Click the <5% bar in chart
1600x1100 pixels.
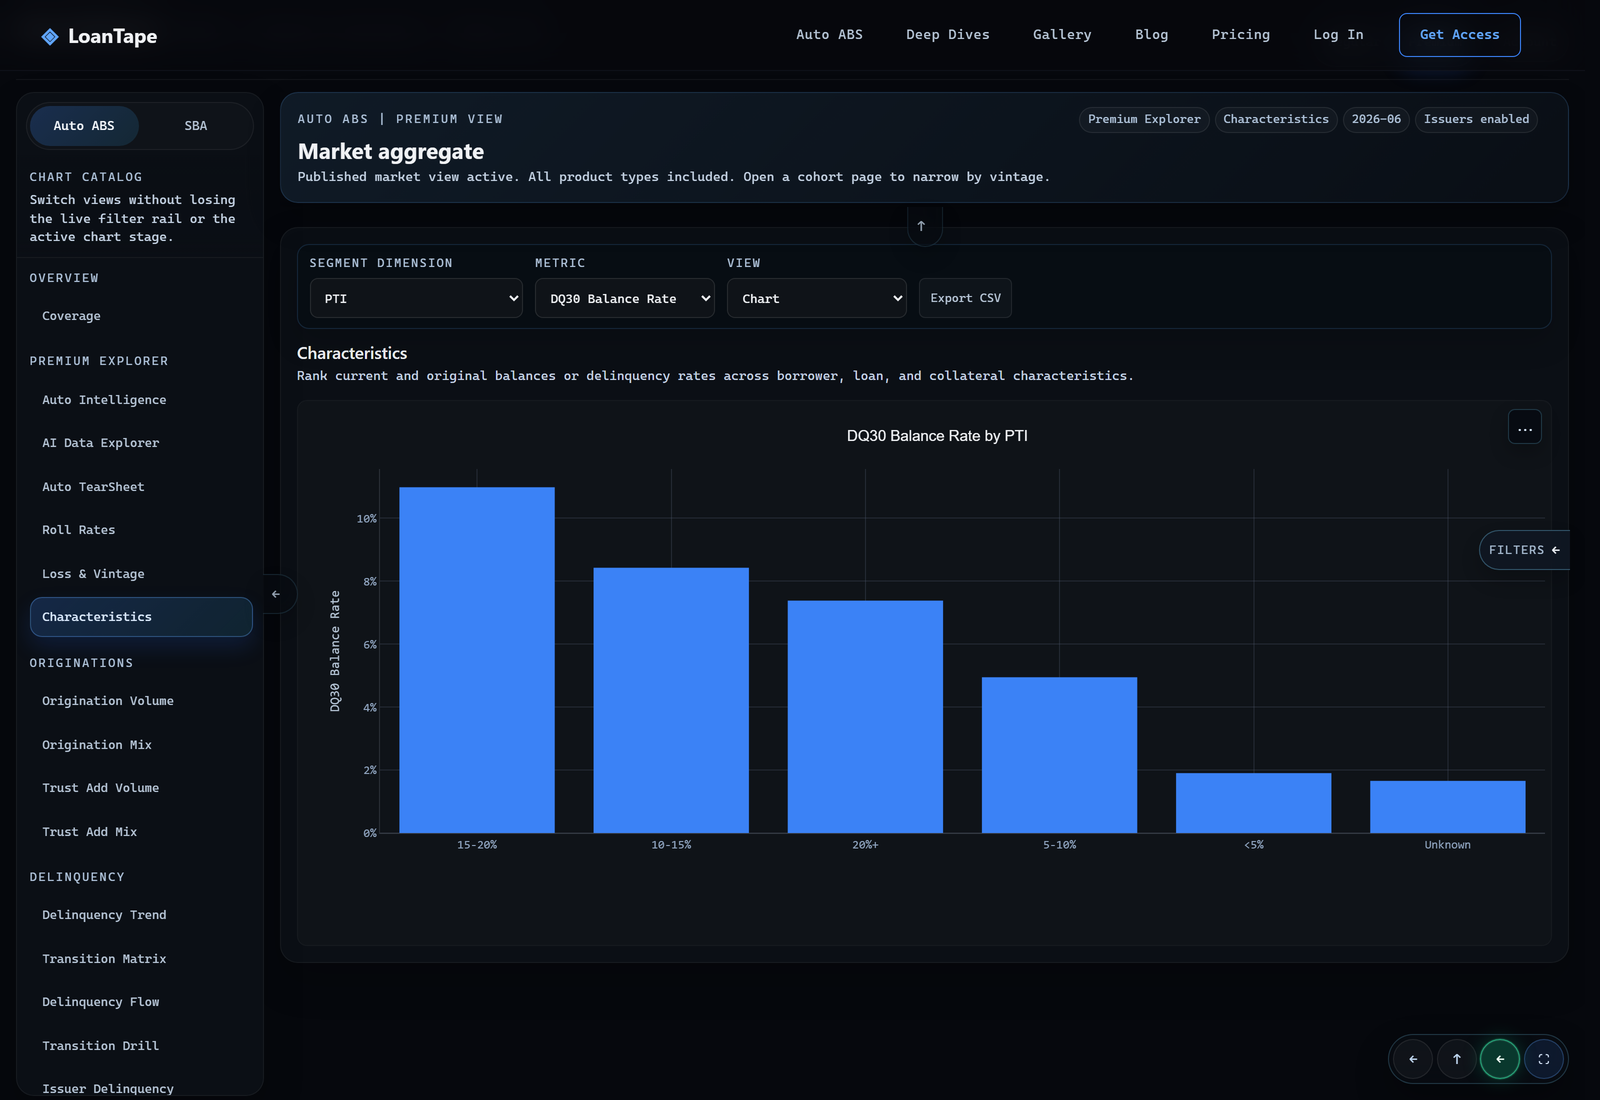[x=1253, y=803]
